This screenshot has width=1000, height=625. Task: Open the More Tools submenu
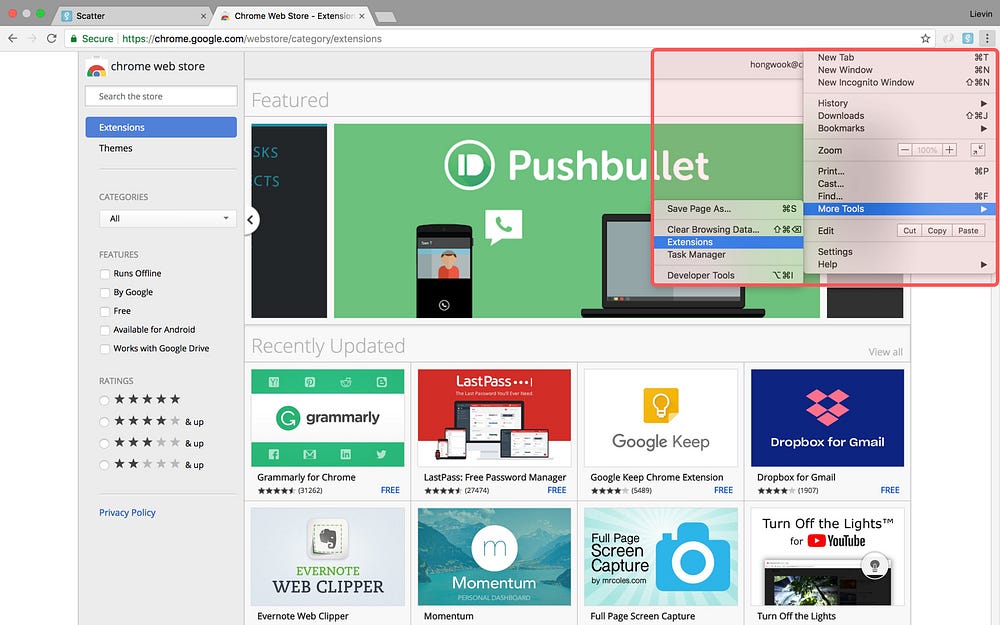click(901, 209)
